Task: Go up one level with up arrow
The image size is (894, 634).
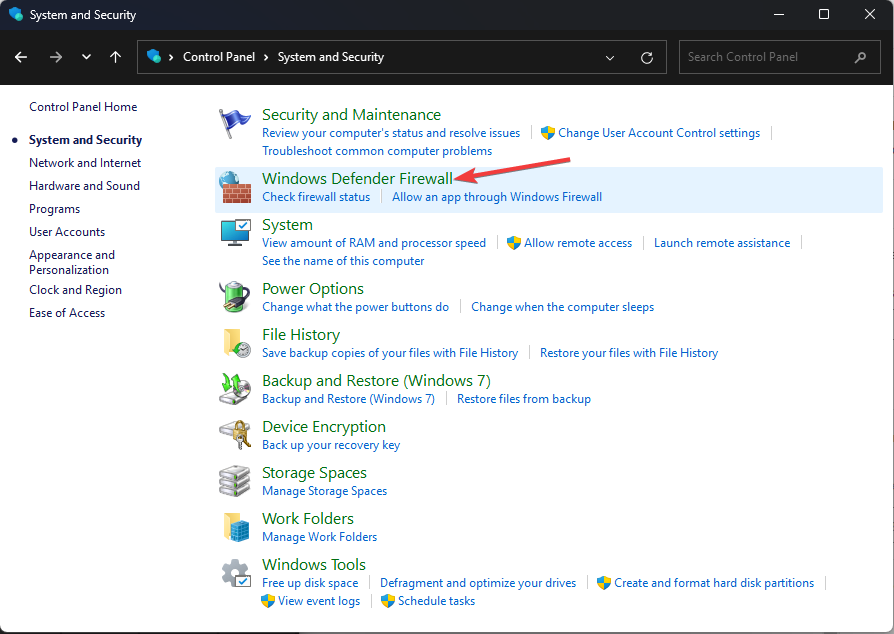Action: pyautogui.click(x=115, y=57)
